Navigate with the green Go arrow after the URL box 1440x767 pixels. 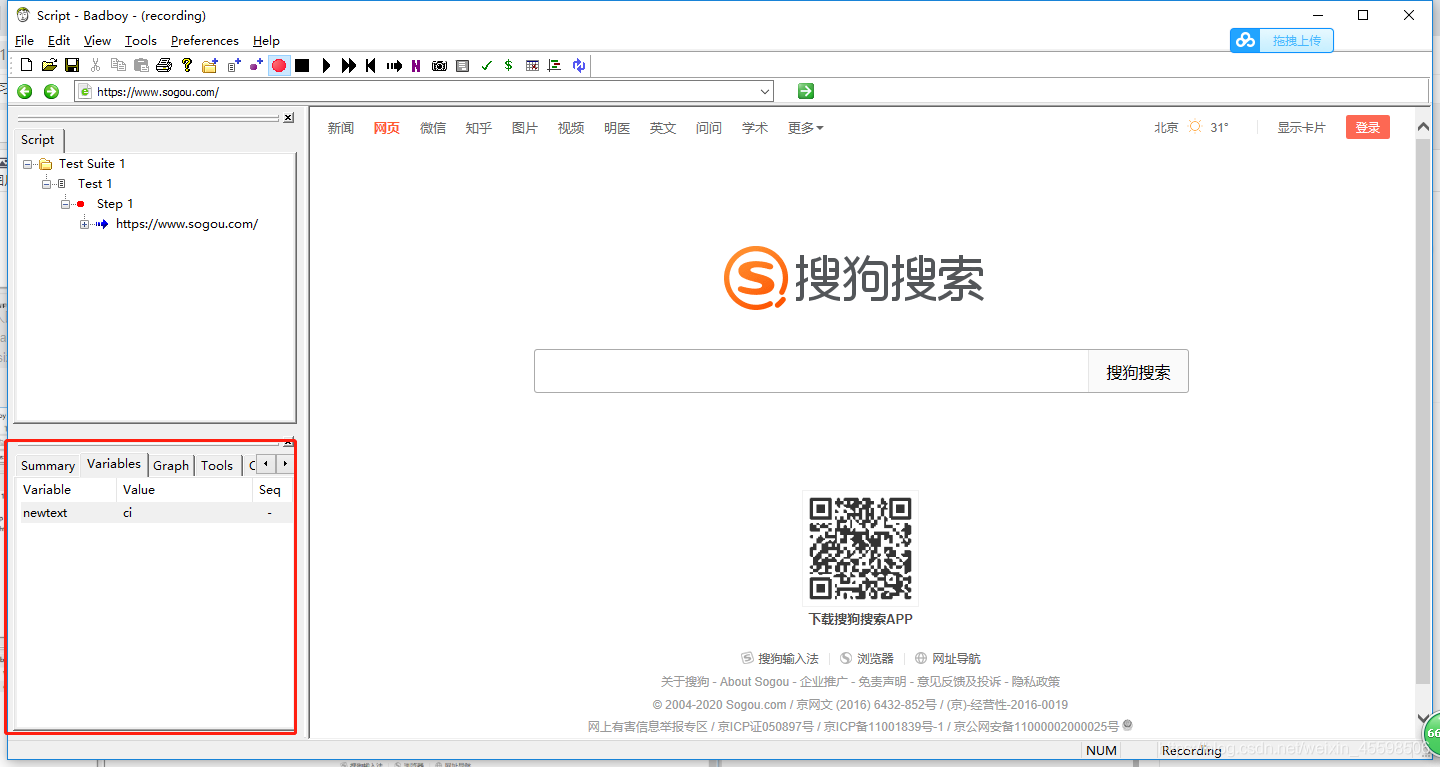(x=806, y=91)
